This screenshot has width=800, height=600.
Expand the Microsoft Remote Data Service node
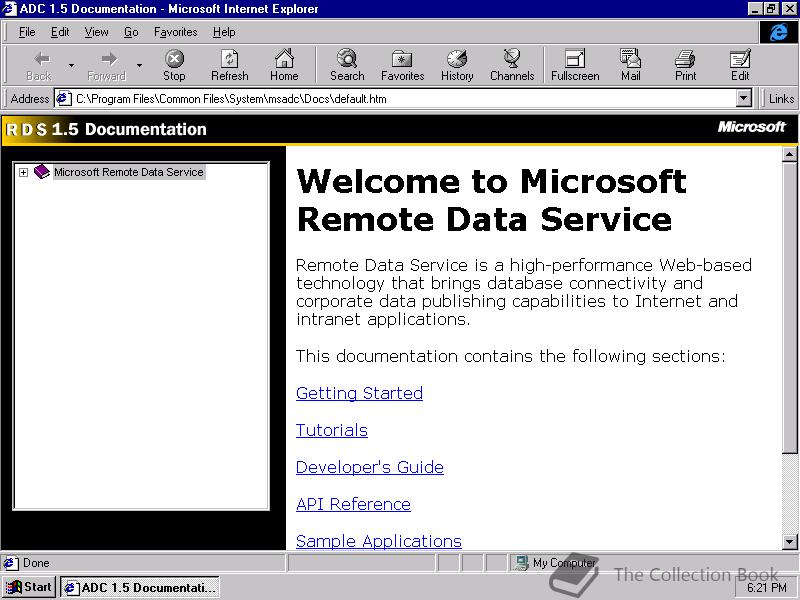point(23,172)
